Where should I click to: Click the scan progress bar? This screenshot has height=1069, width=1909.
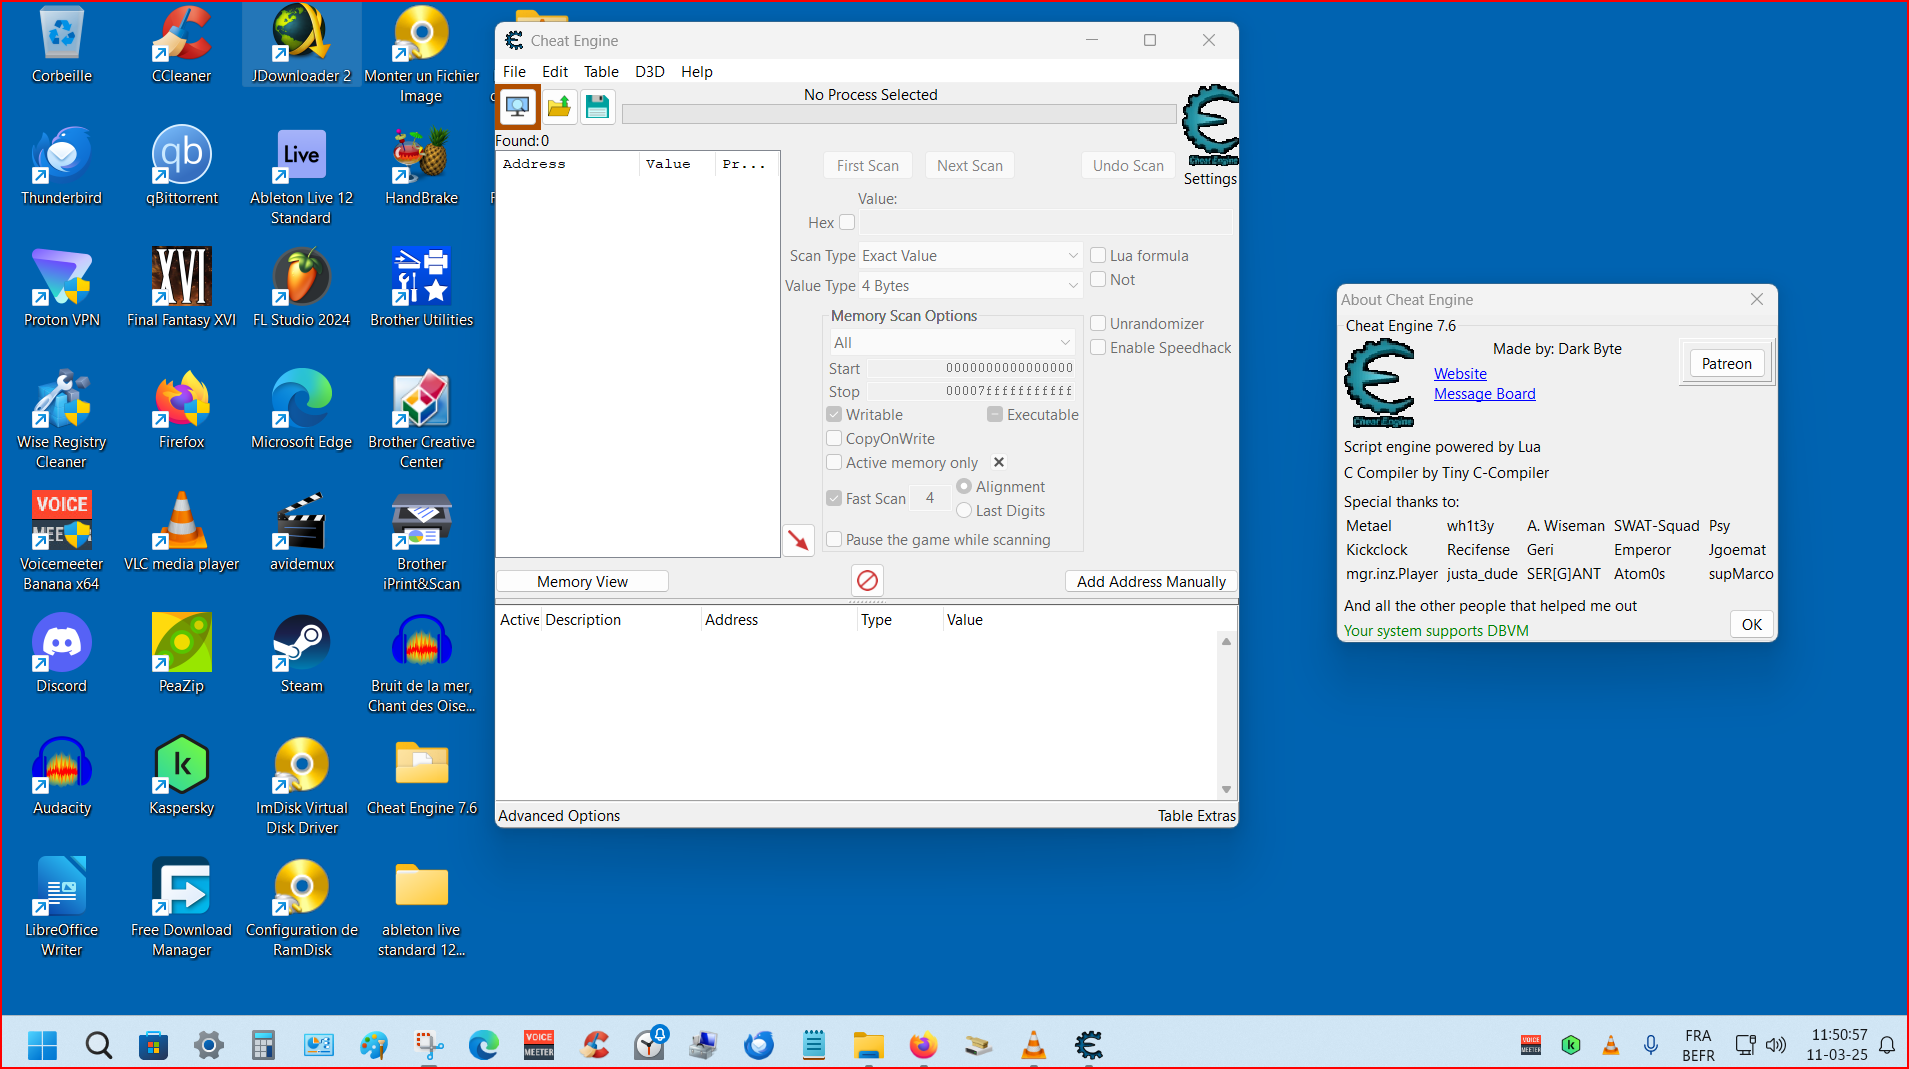tap(899, 114)
